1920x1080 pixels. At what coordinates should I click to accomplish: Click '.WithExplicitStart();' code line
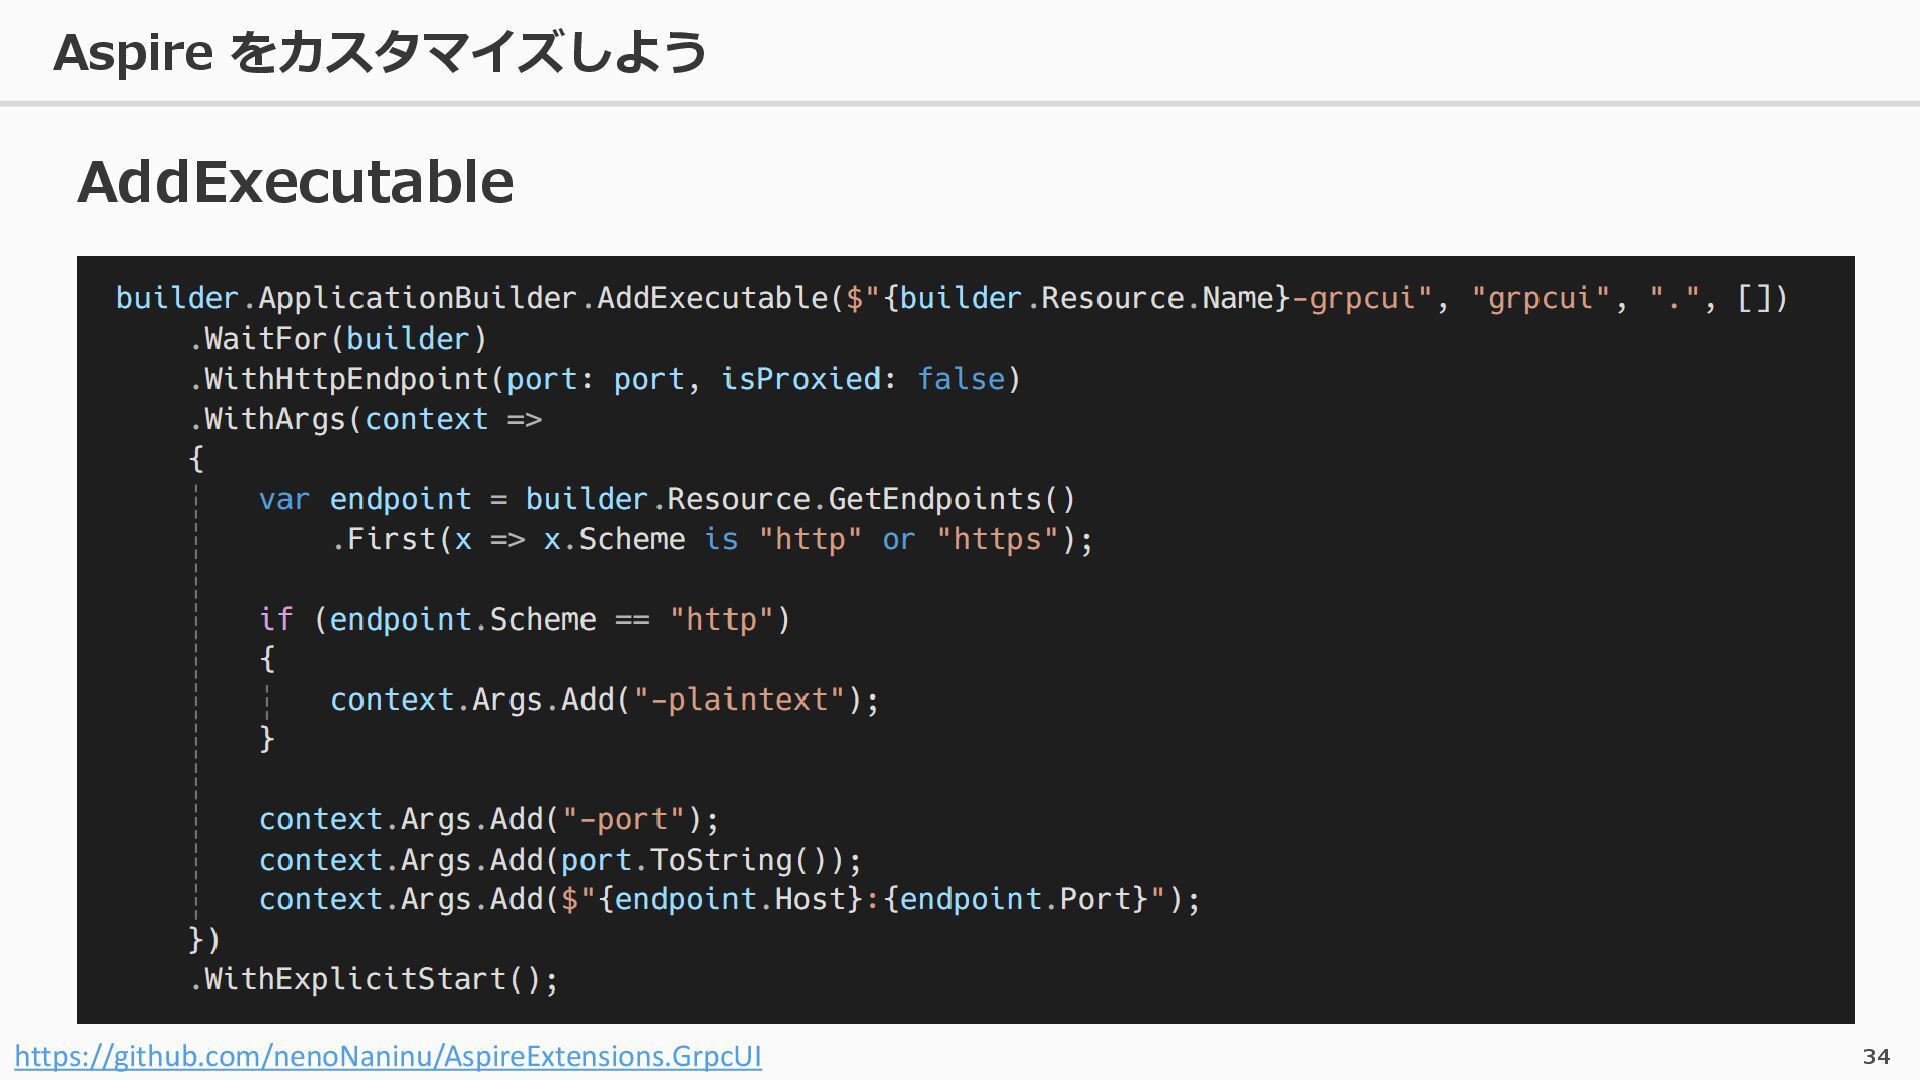(x=374, y=979)
